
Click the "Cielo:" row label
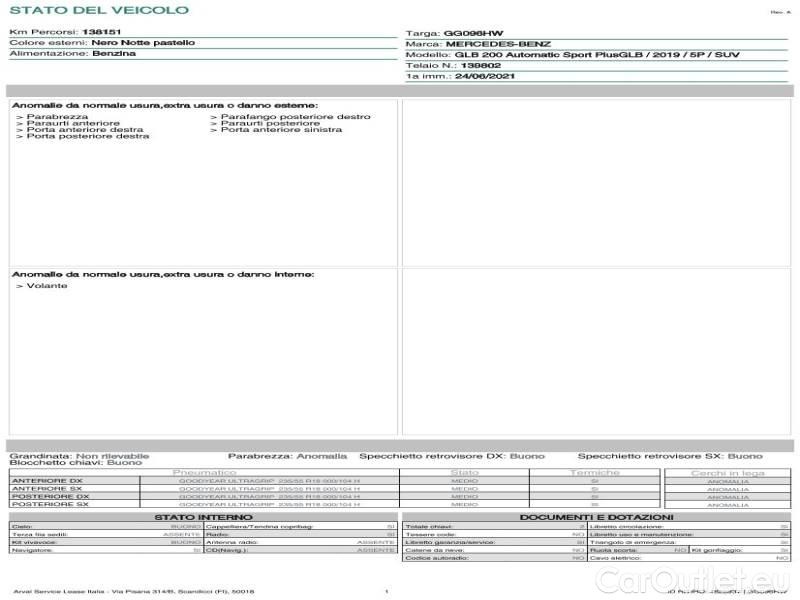tap(22, 527)
